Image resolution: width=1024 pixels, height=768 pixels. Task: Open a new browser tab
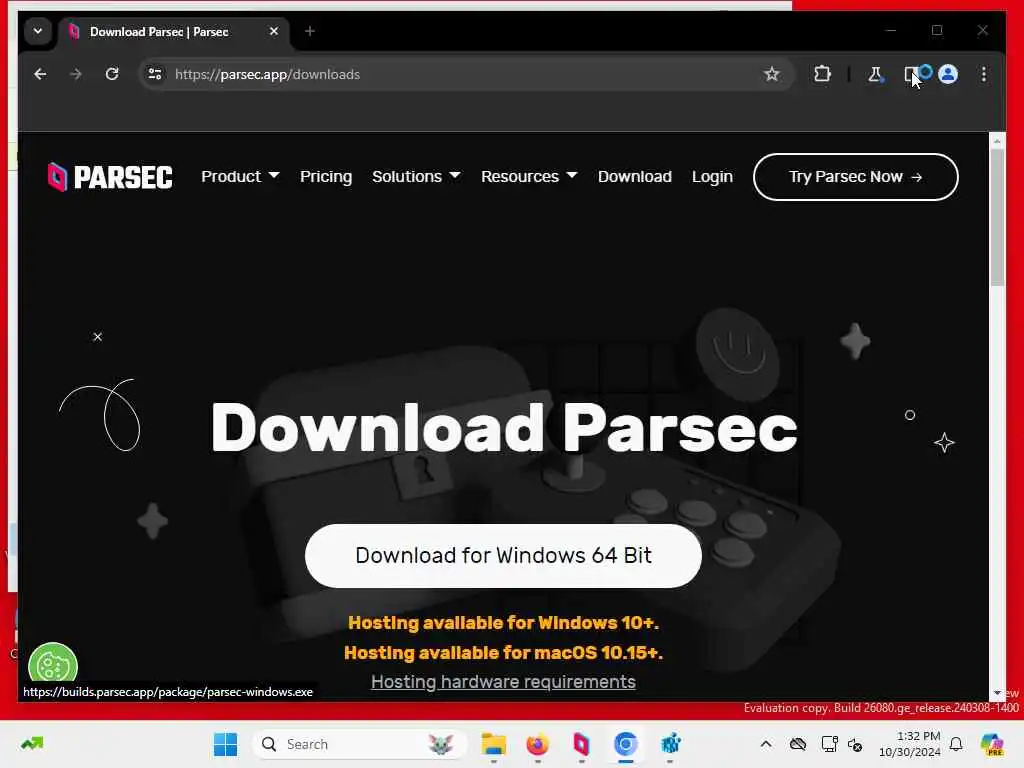(310, 31)
